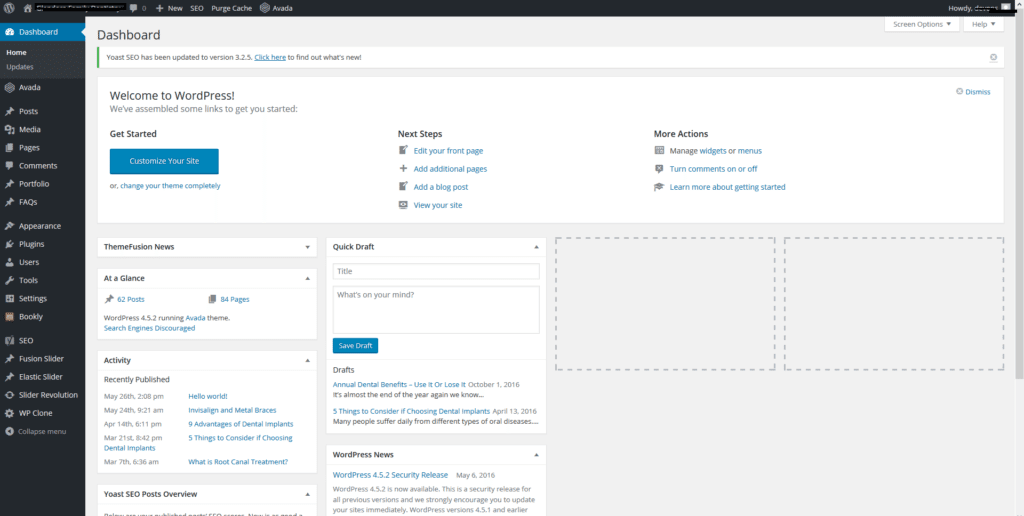
Task: Click the Plugins plug icon in sidebar
Action: (x=9, y=244)
